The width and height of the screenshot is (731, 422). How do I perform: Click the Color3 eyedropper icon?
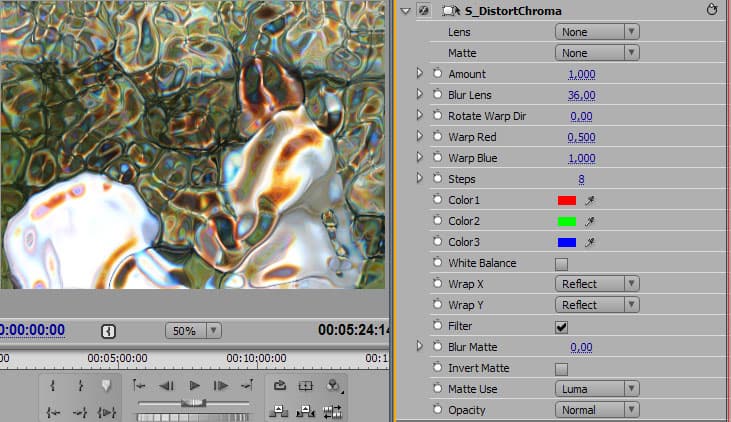point(591,242)
